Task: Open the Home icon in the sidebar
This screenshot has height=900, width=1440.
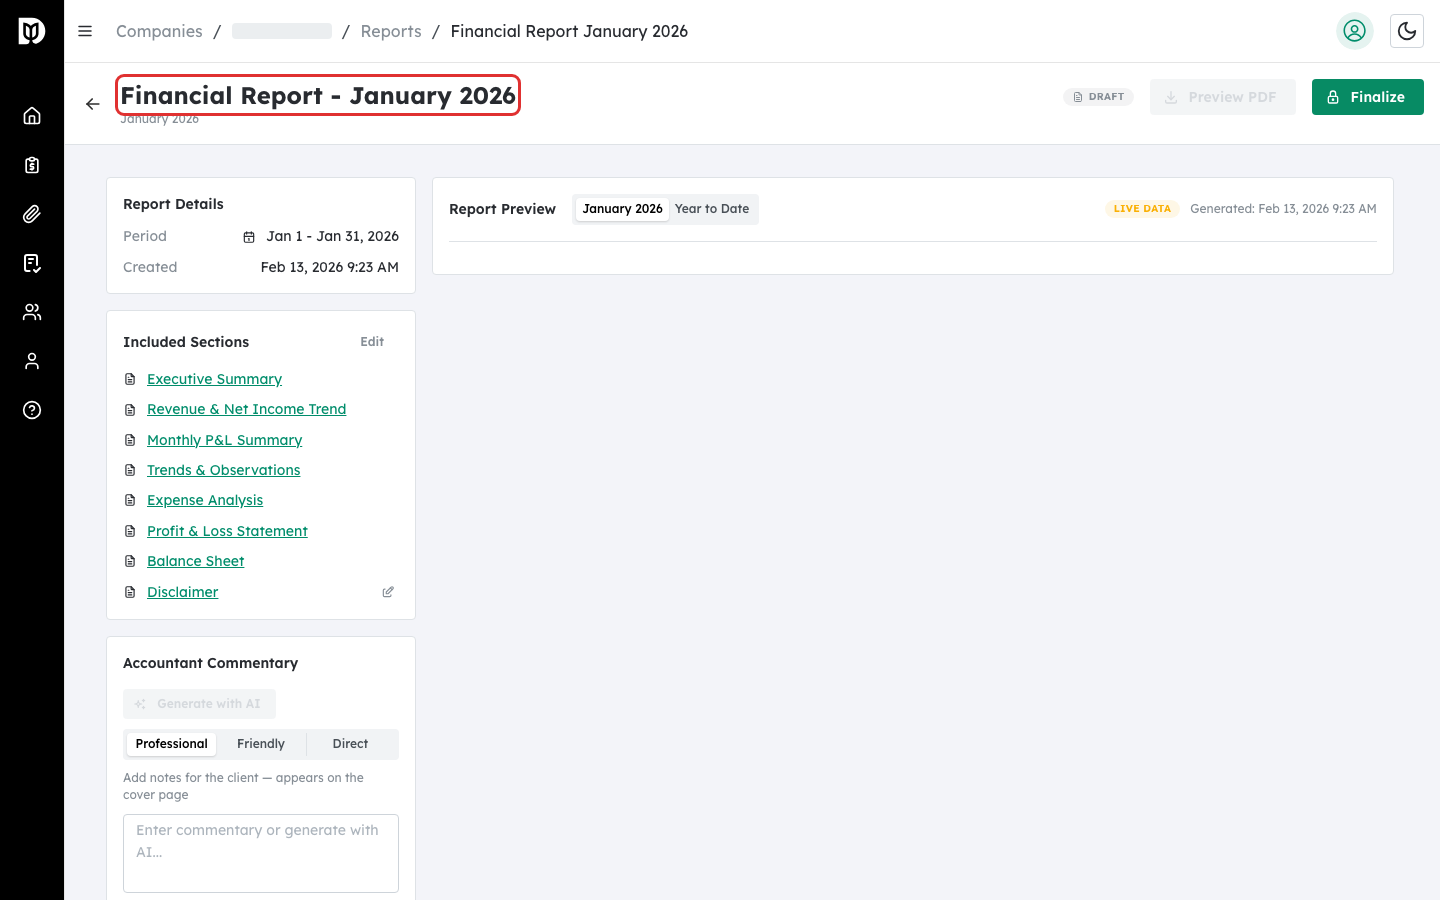Action: 32,115
